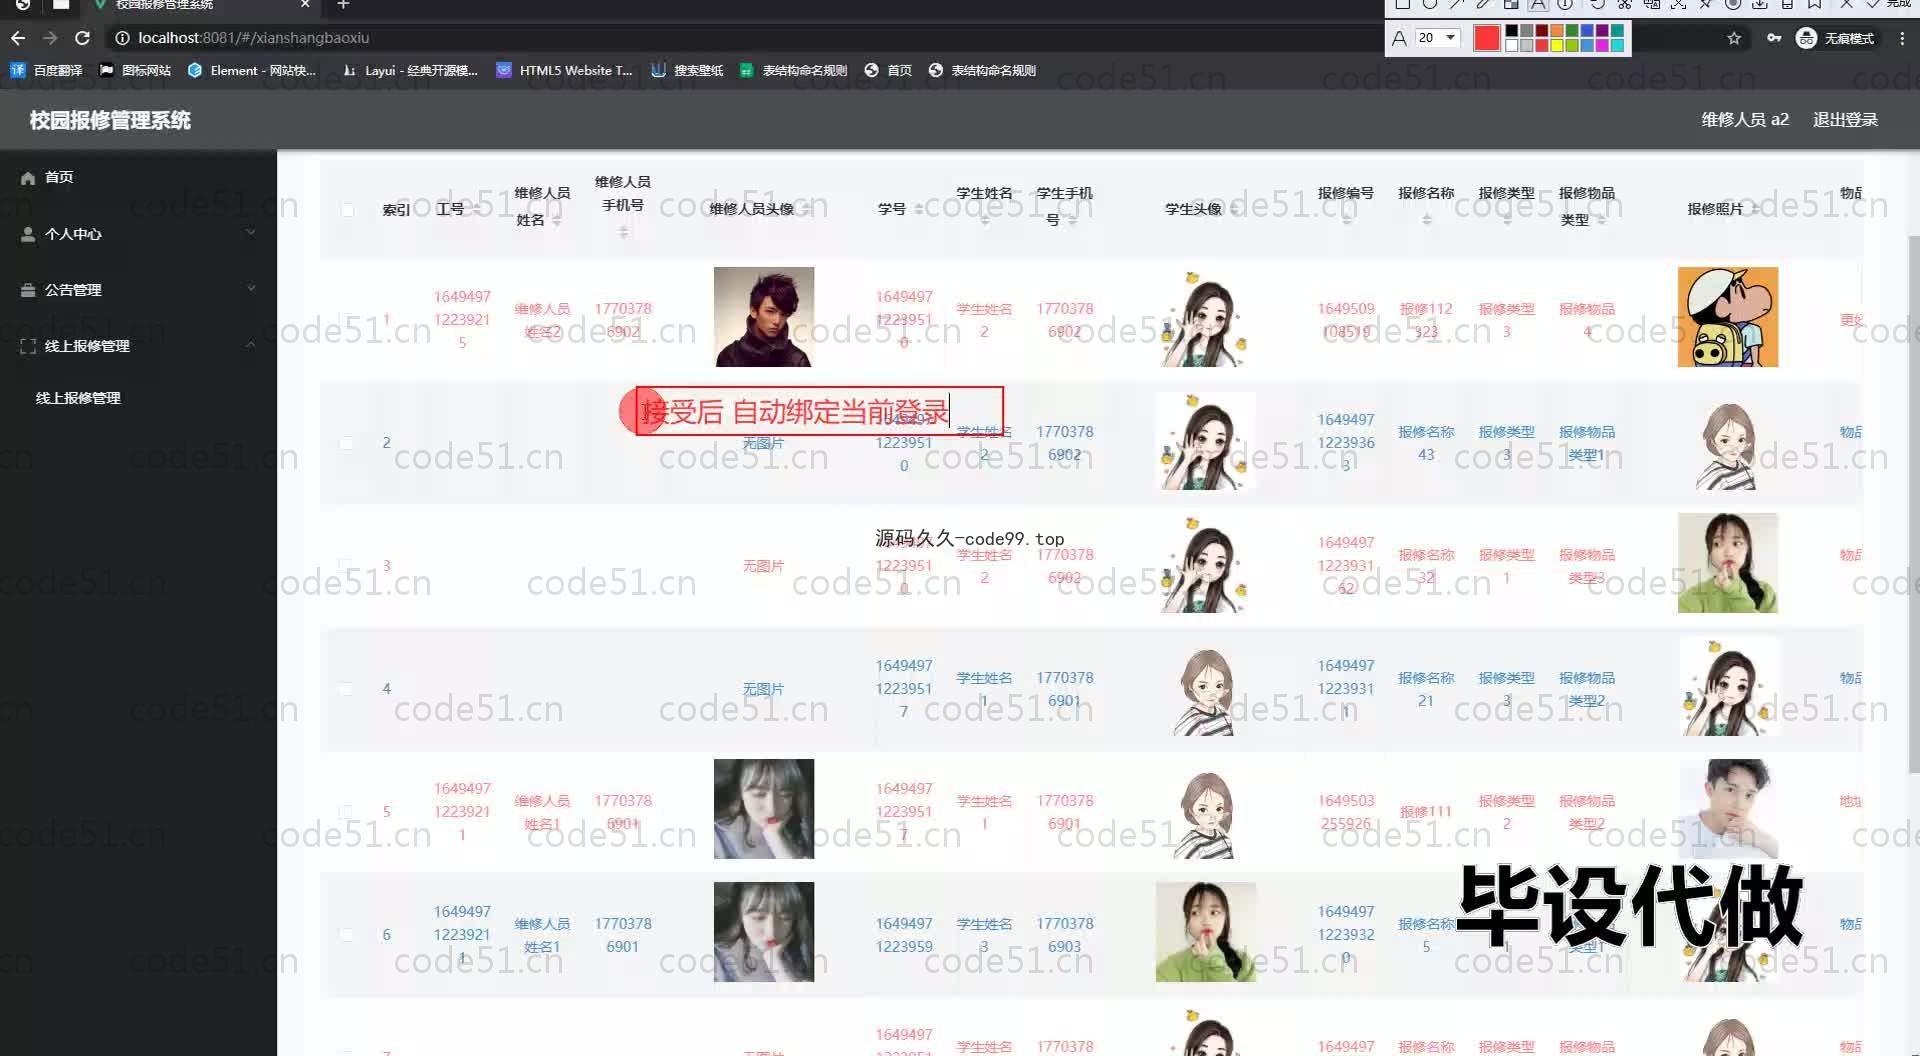
Task: Sort by 报修照片 column arrows
Action: click(1754, 209)
